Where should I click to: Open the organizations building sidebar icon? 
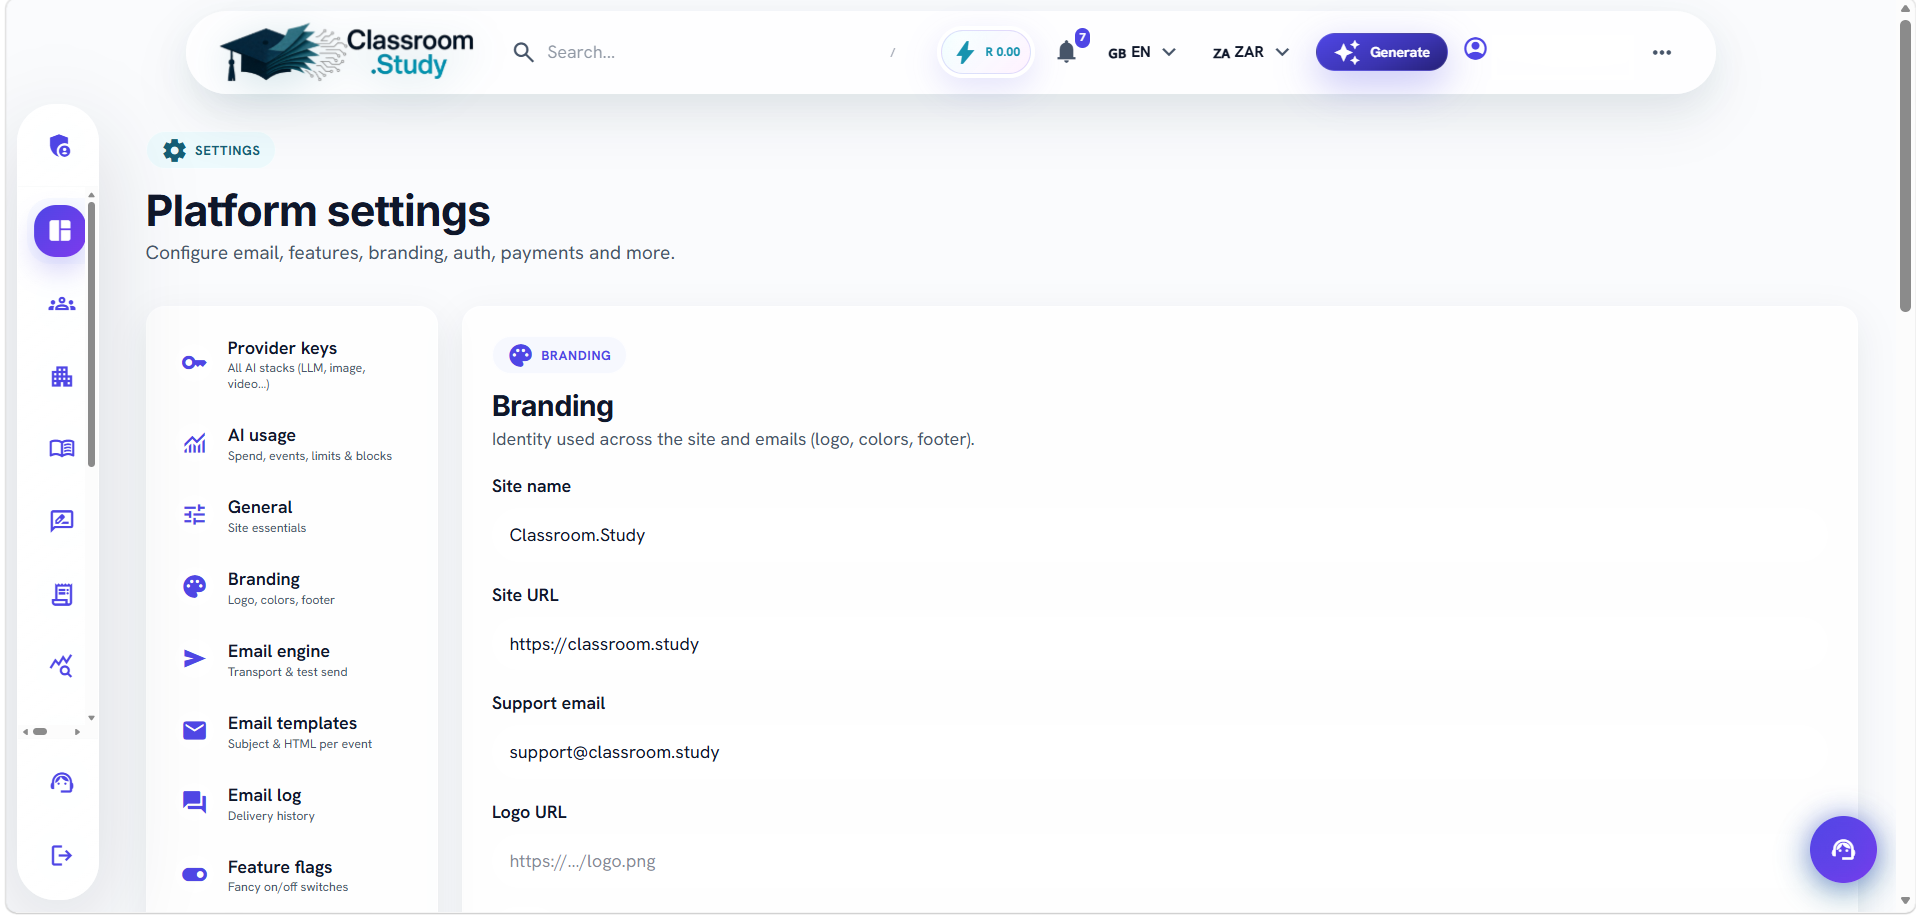click(62, 377)
